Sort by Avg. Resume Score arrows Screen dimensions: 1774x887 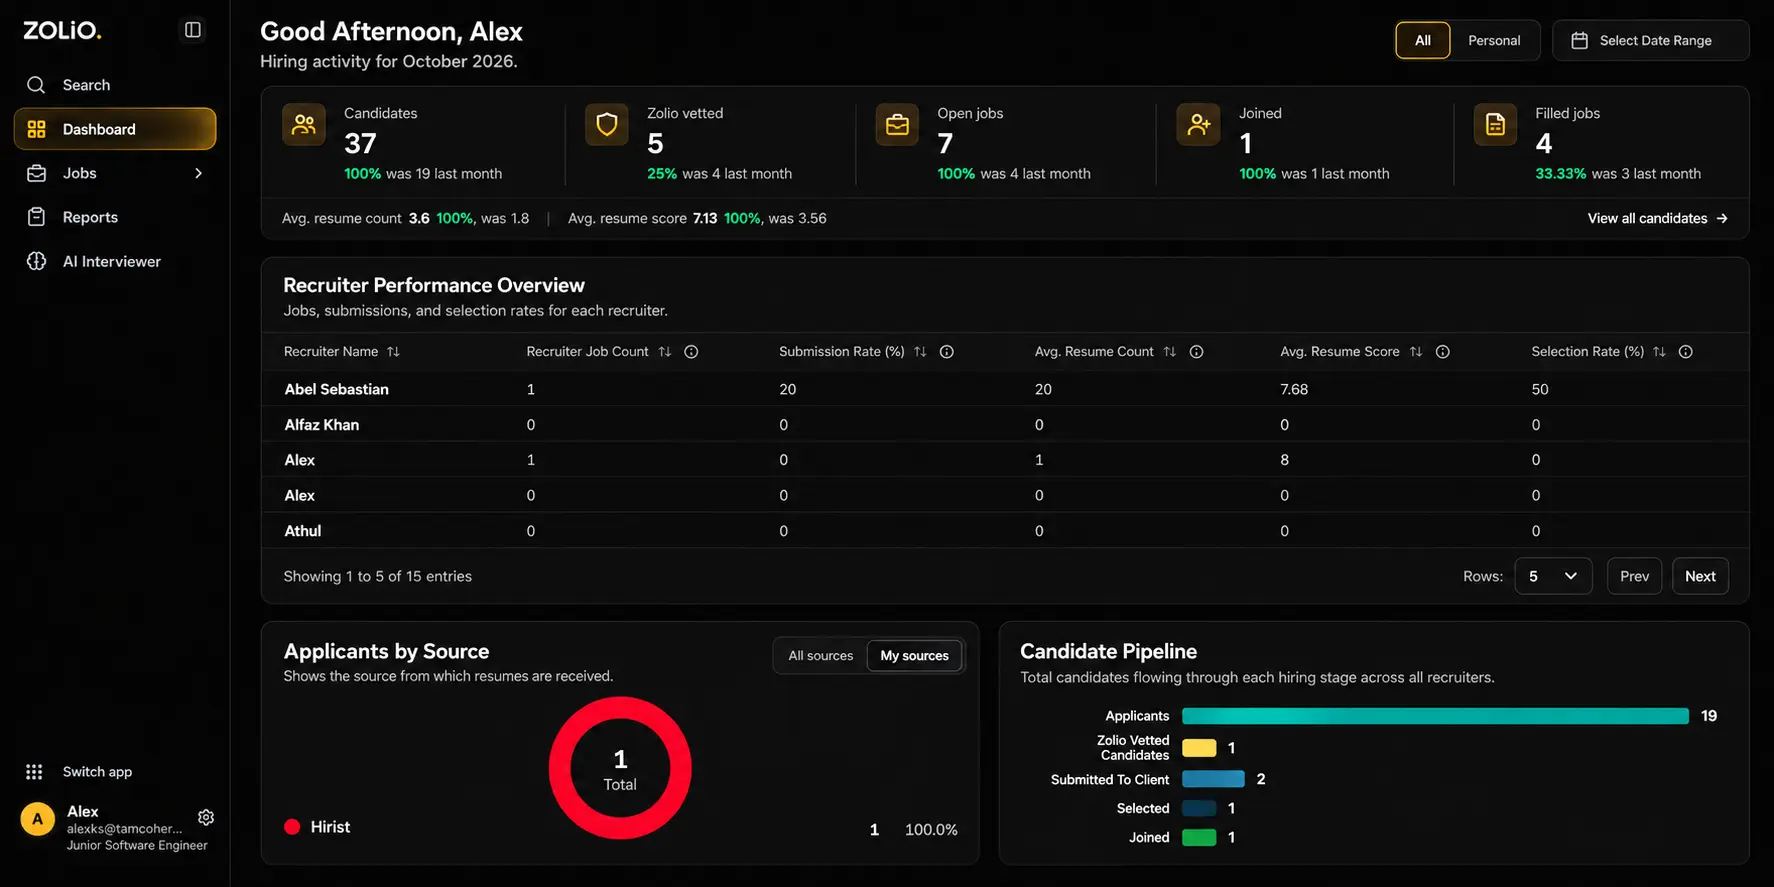point(1415,352)
